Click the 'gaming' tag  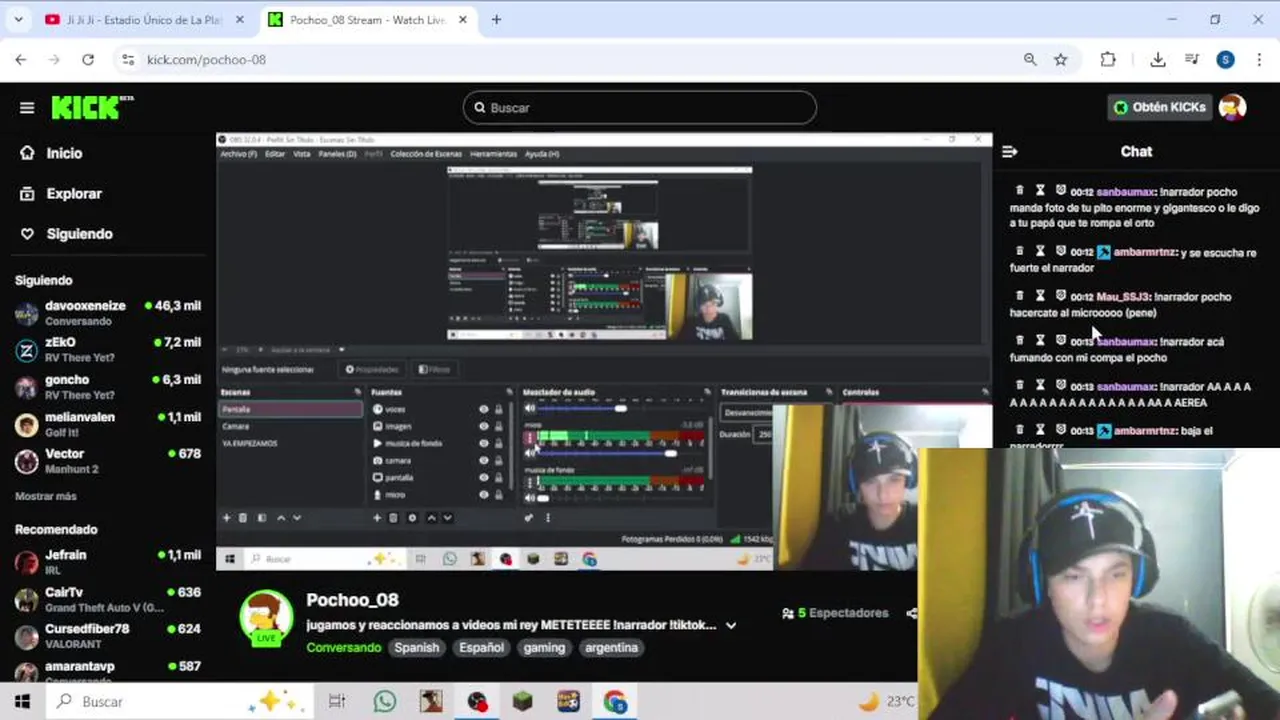[x=544, y=647]
